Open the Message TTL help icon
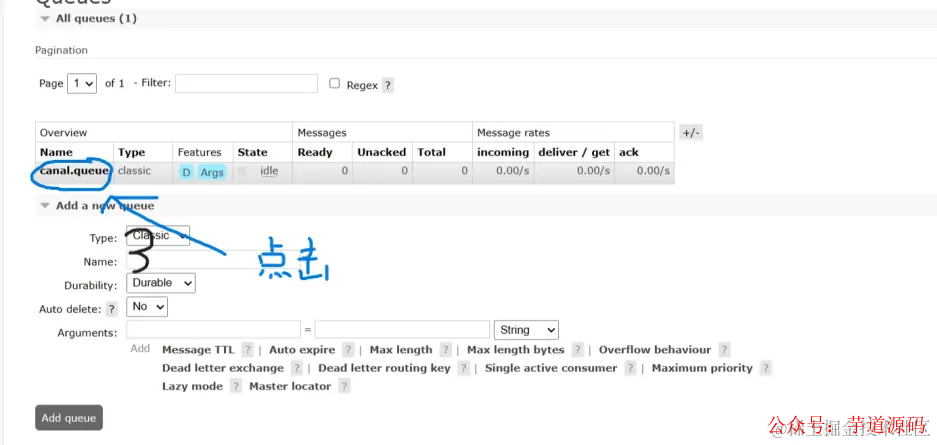The image size is (937, 445). 247,350
